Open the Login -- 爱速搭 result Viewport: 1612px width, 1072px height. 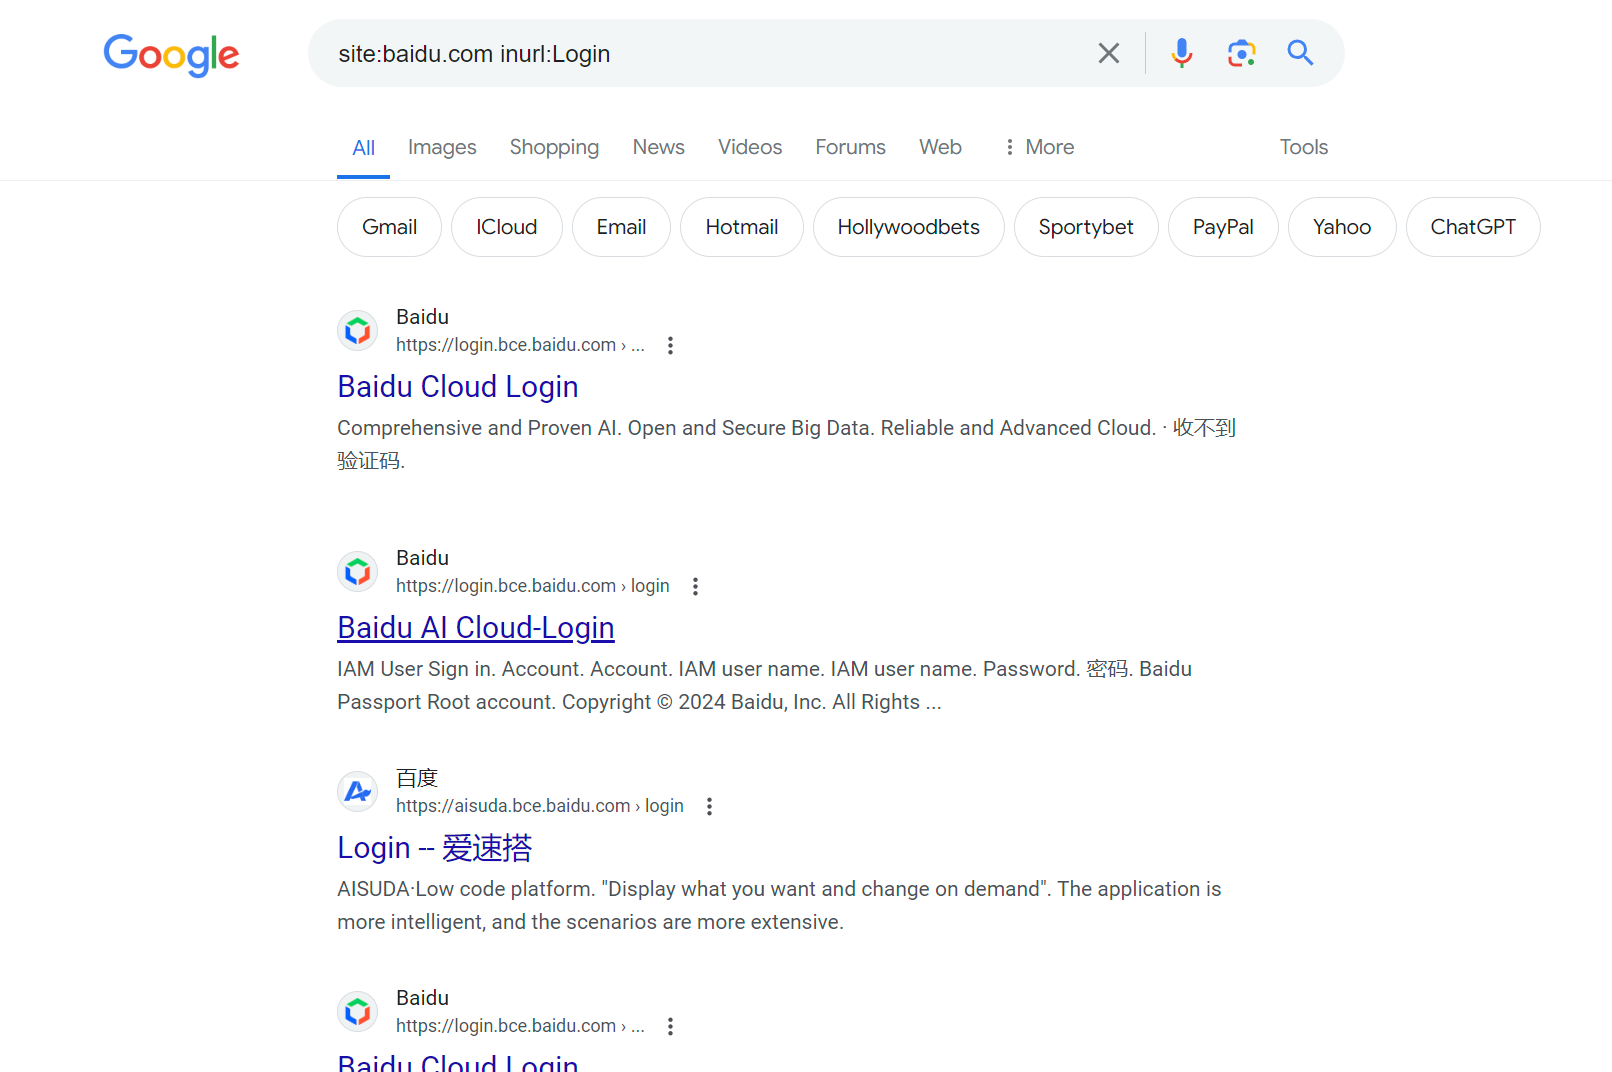pyautogui.click(x=434, y=847)
